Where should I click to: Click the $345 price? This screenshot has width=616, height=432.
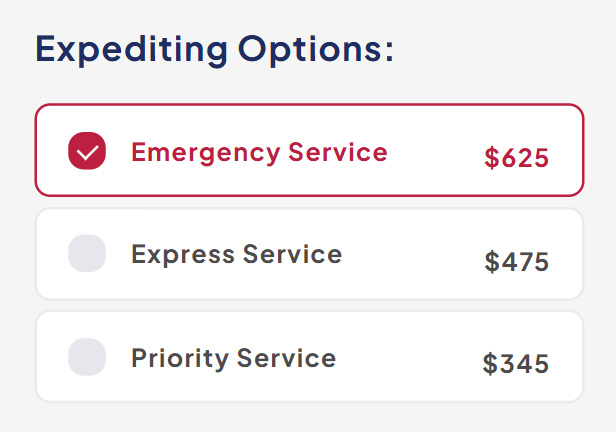click(x=516, y=364)
